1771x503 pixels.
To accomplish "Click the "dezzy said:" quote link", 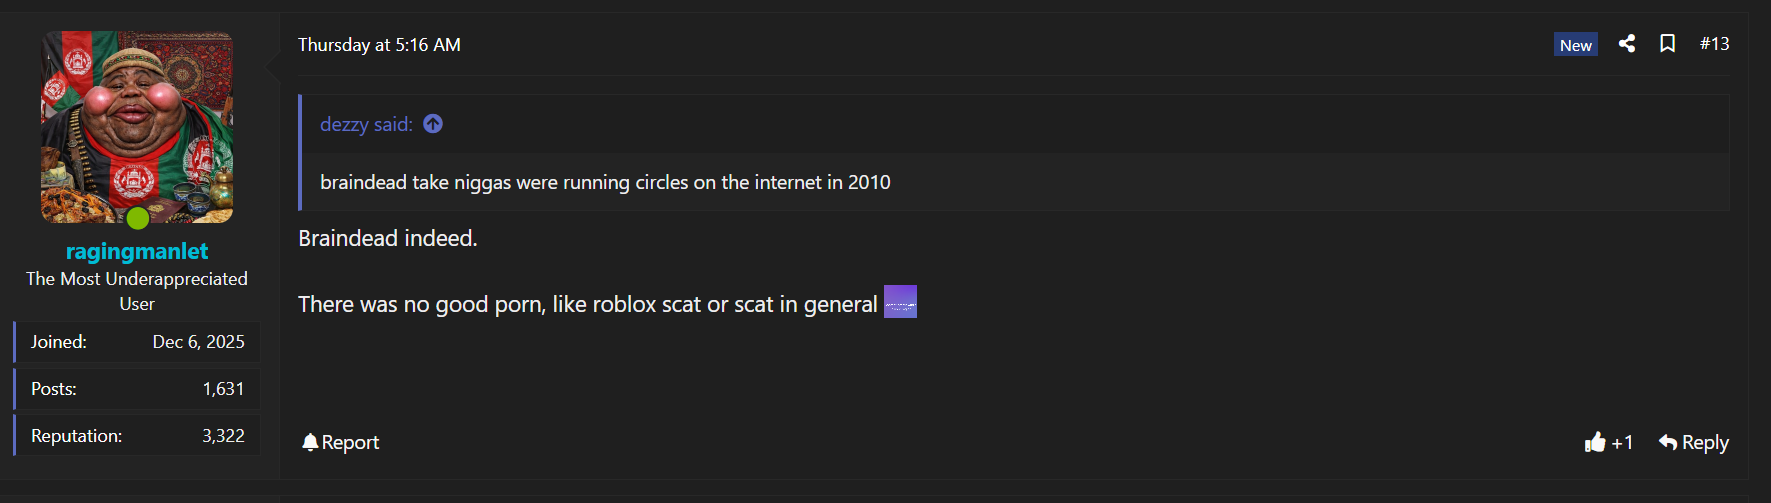I will (x=366, y=124).
